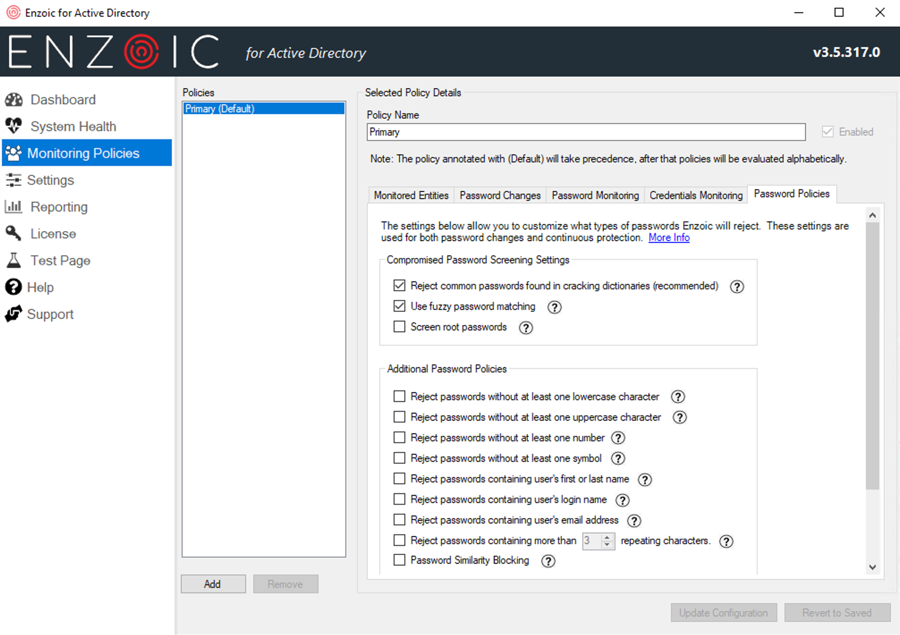The height and width of the screenshot is (635, 900).
Task: Click help icon beside Use fuzzy password matching
Action: point(554,307)
